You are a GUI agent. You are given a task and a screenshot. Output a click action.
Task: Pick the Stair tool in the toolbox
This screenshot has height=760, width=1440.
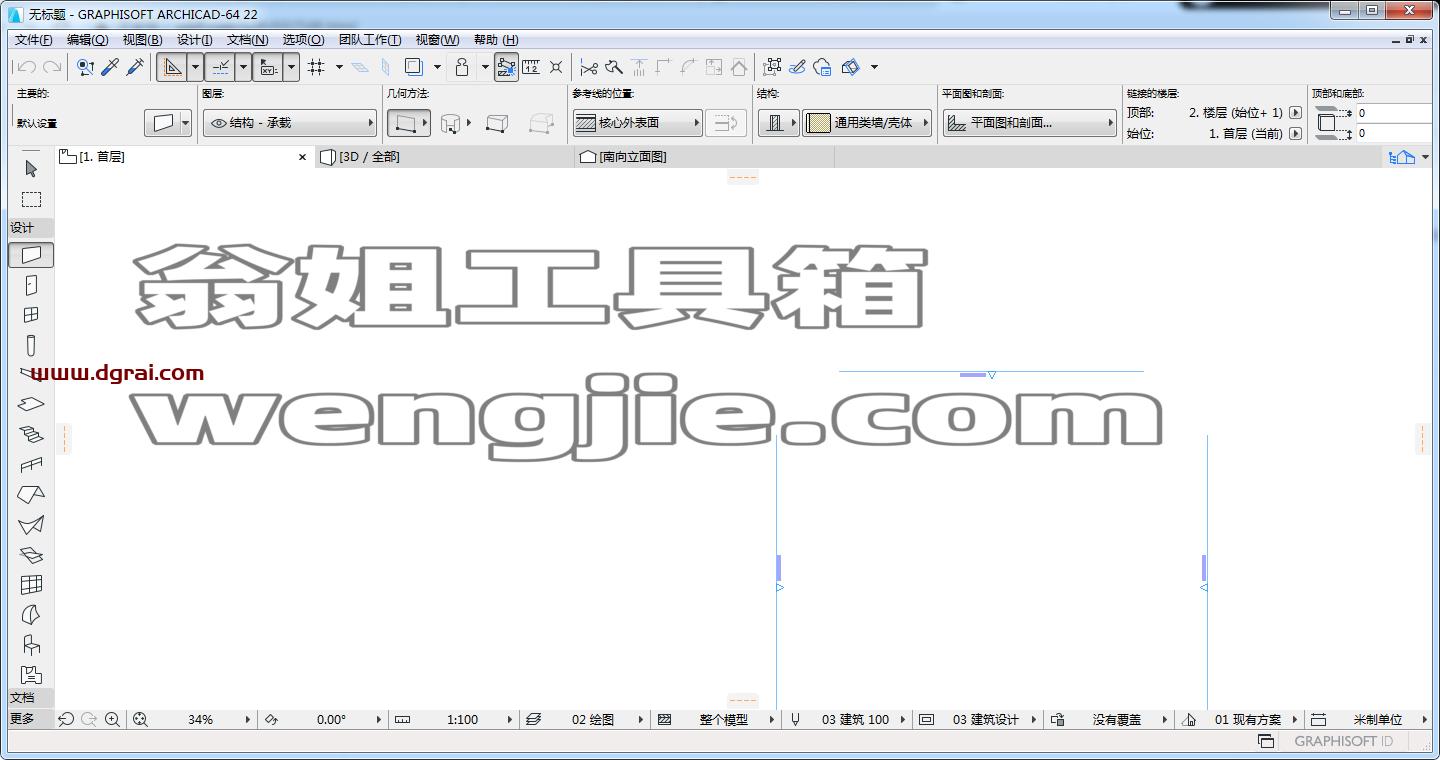click(x=31, y=435)
